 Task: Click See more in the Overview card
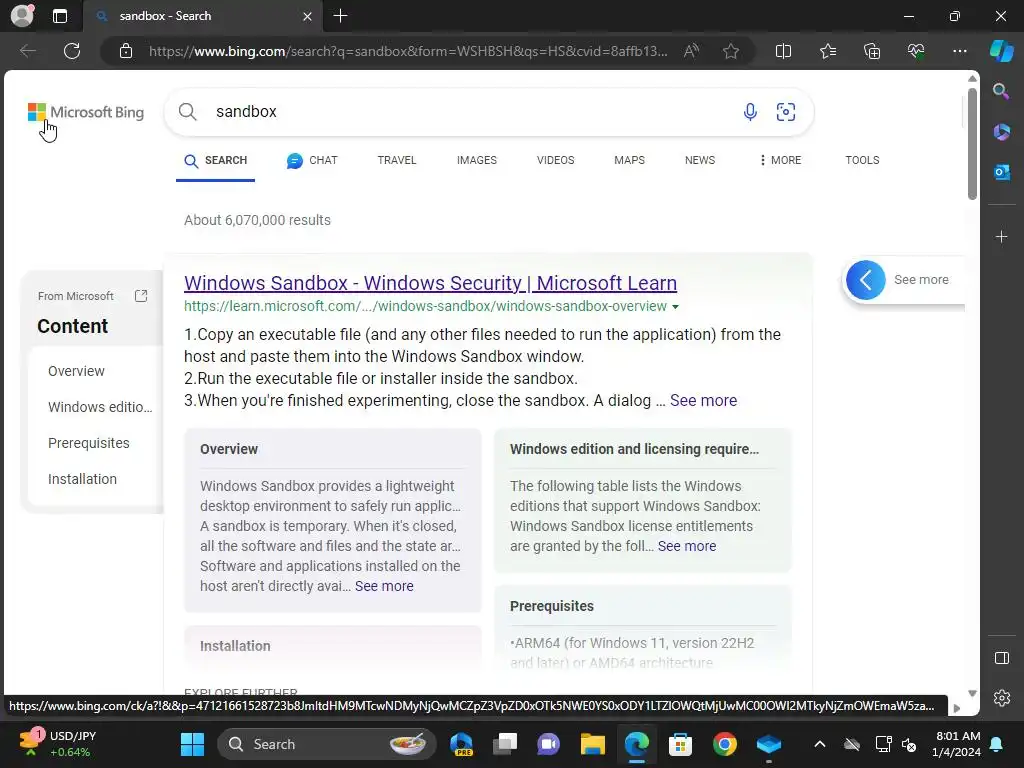pos(384,586)
